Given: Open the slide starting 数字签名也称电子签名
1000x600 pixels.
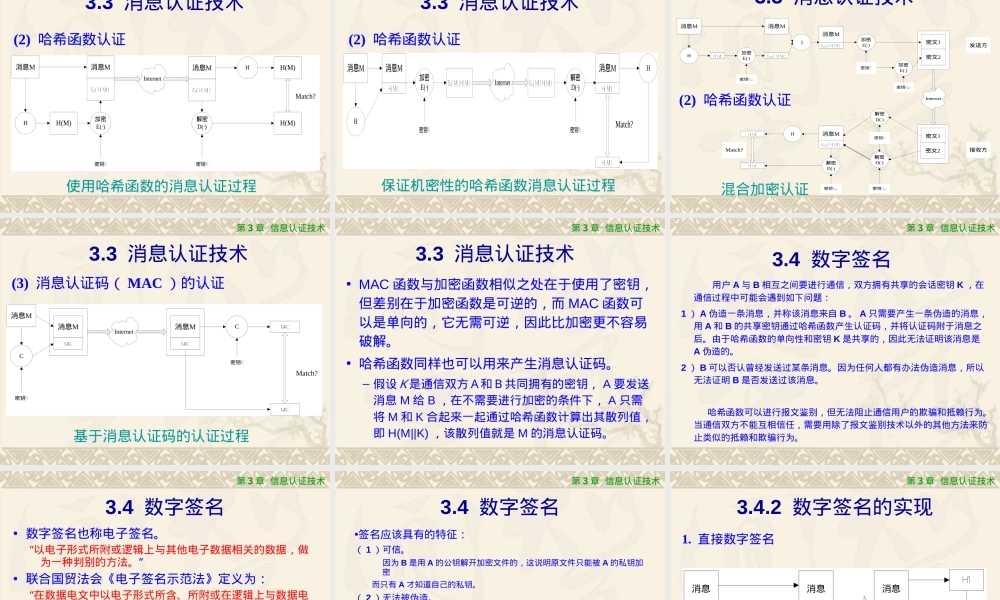Looking at the screenshot, I should click(x=165, y=536).
